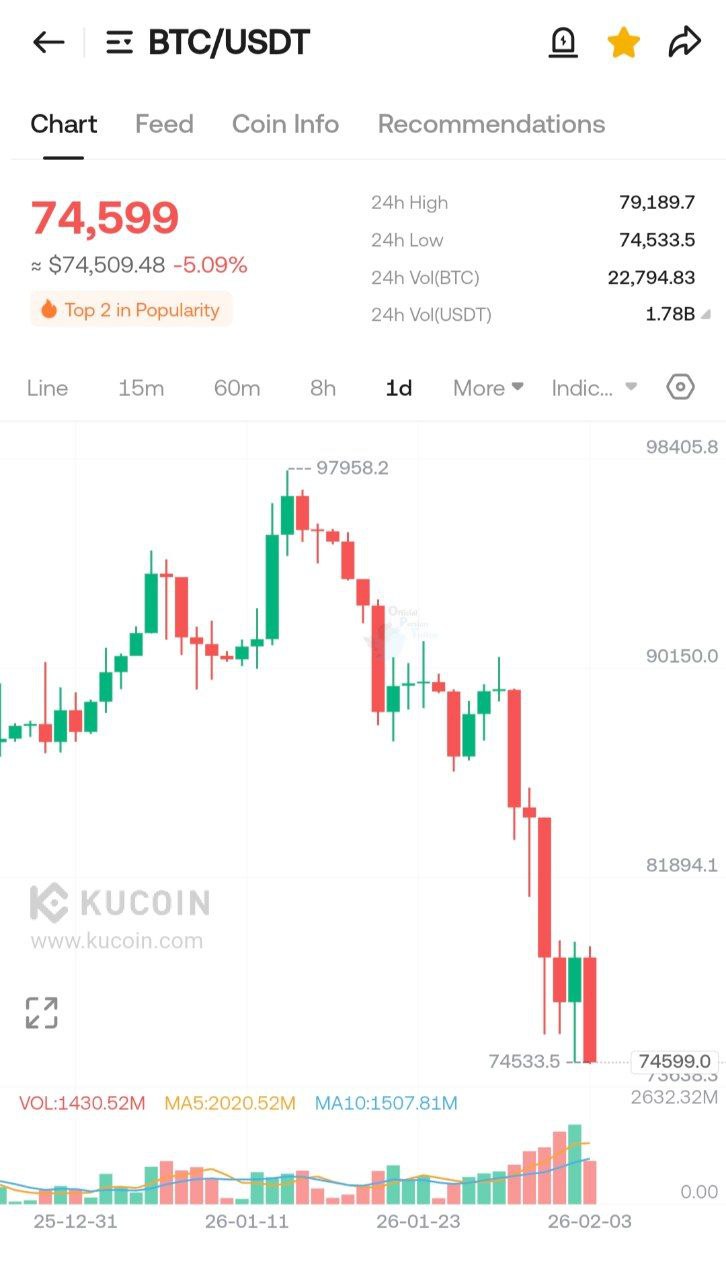
Task: Select the 15m timeframe
Action: (141, 388)
